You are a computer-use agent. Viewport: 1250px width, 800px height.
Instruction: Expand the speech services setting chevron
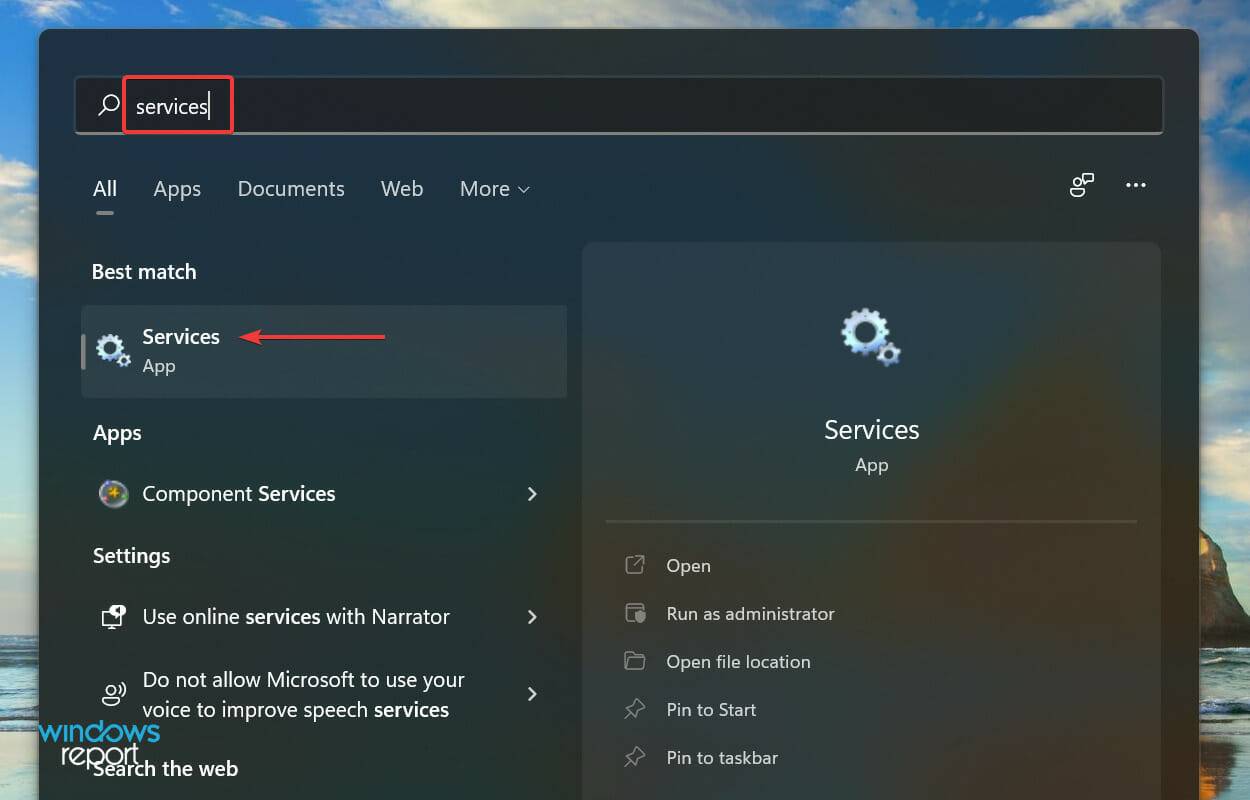[x=532, y=694]
